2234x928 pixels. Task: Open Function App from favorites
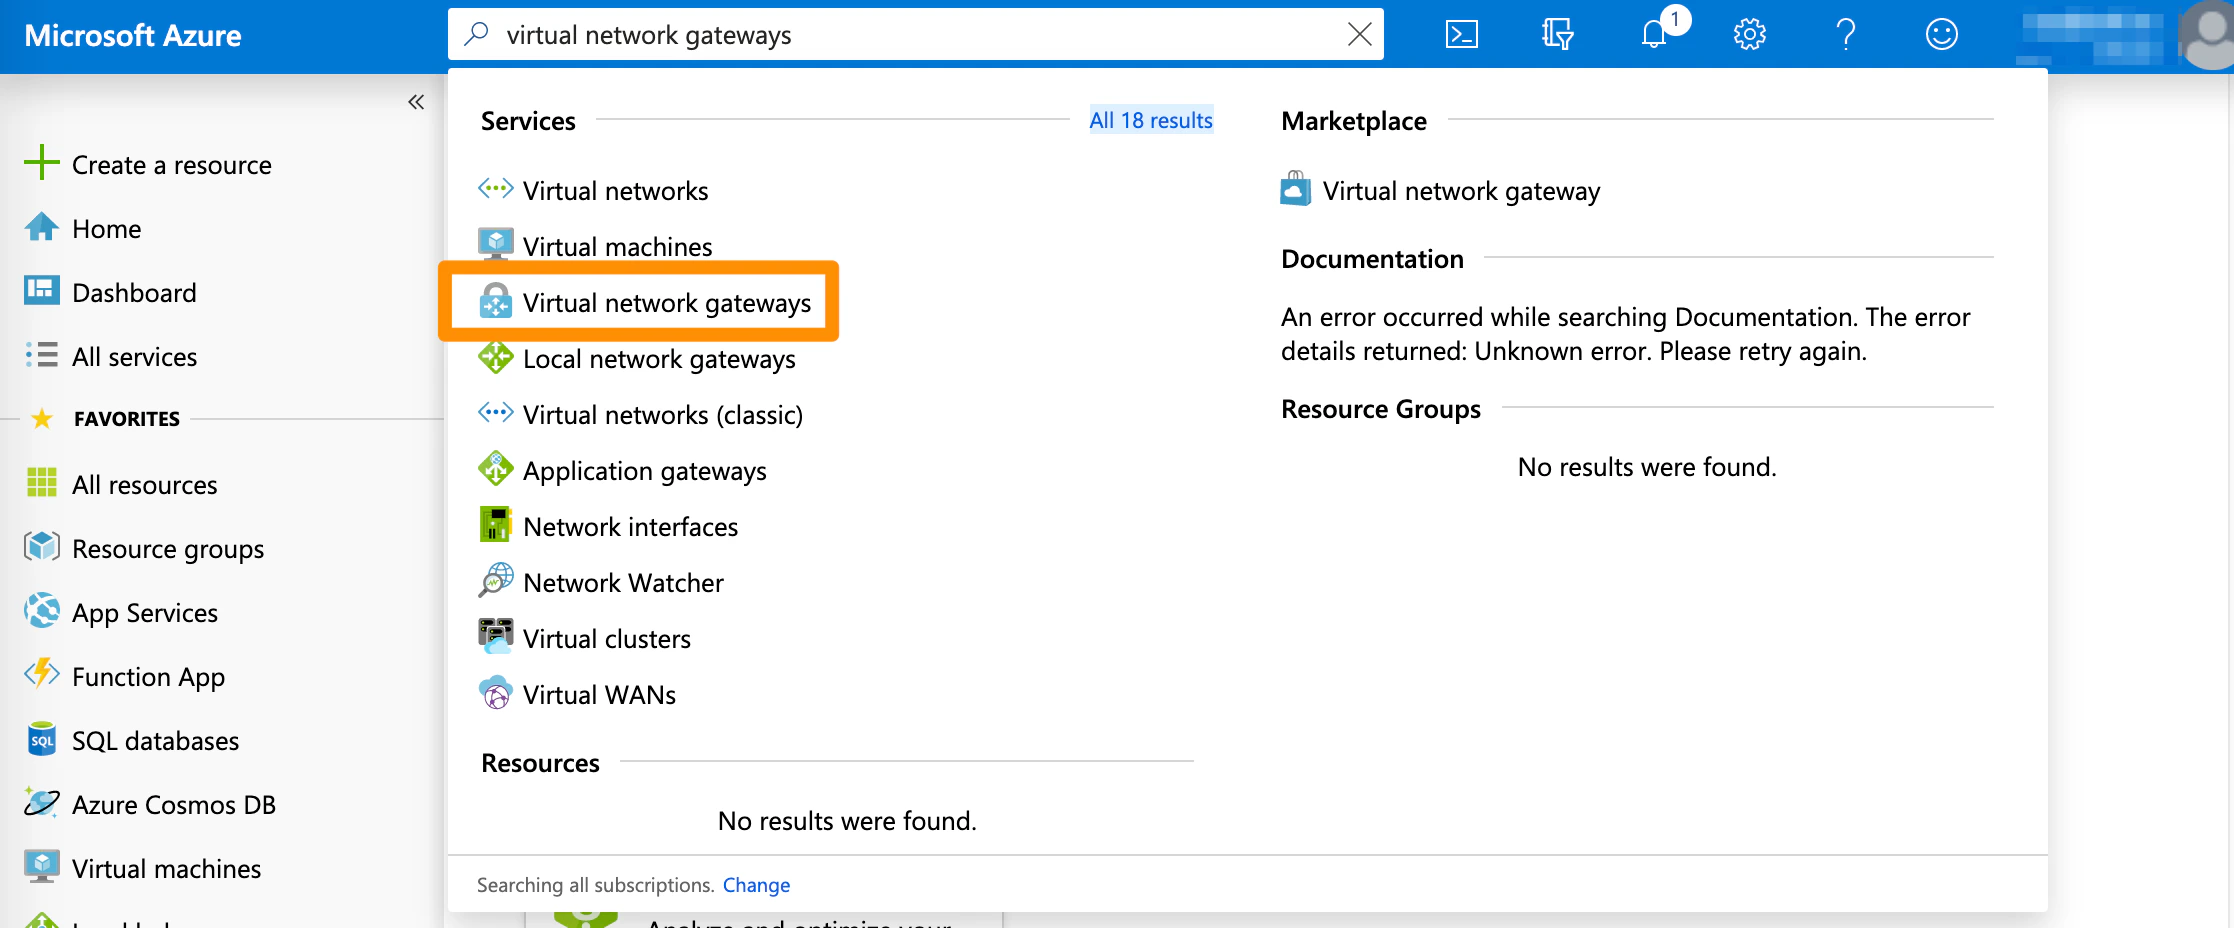[147, 676]
